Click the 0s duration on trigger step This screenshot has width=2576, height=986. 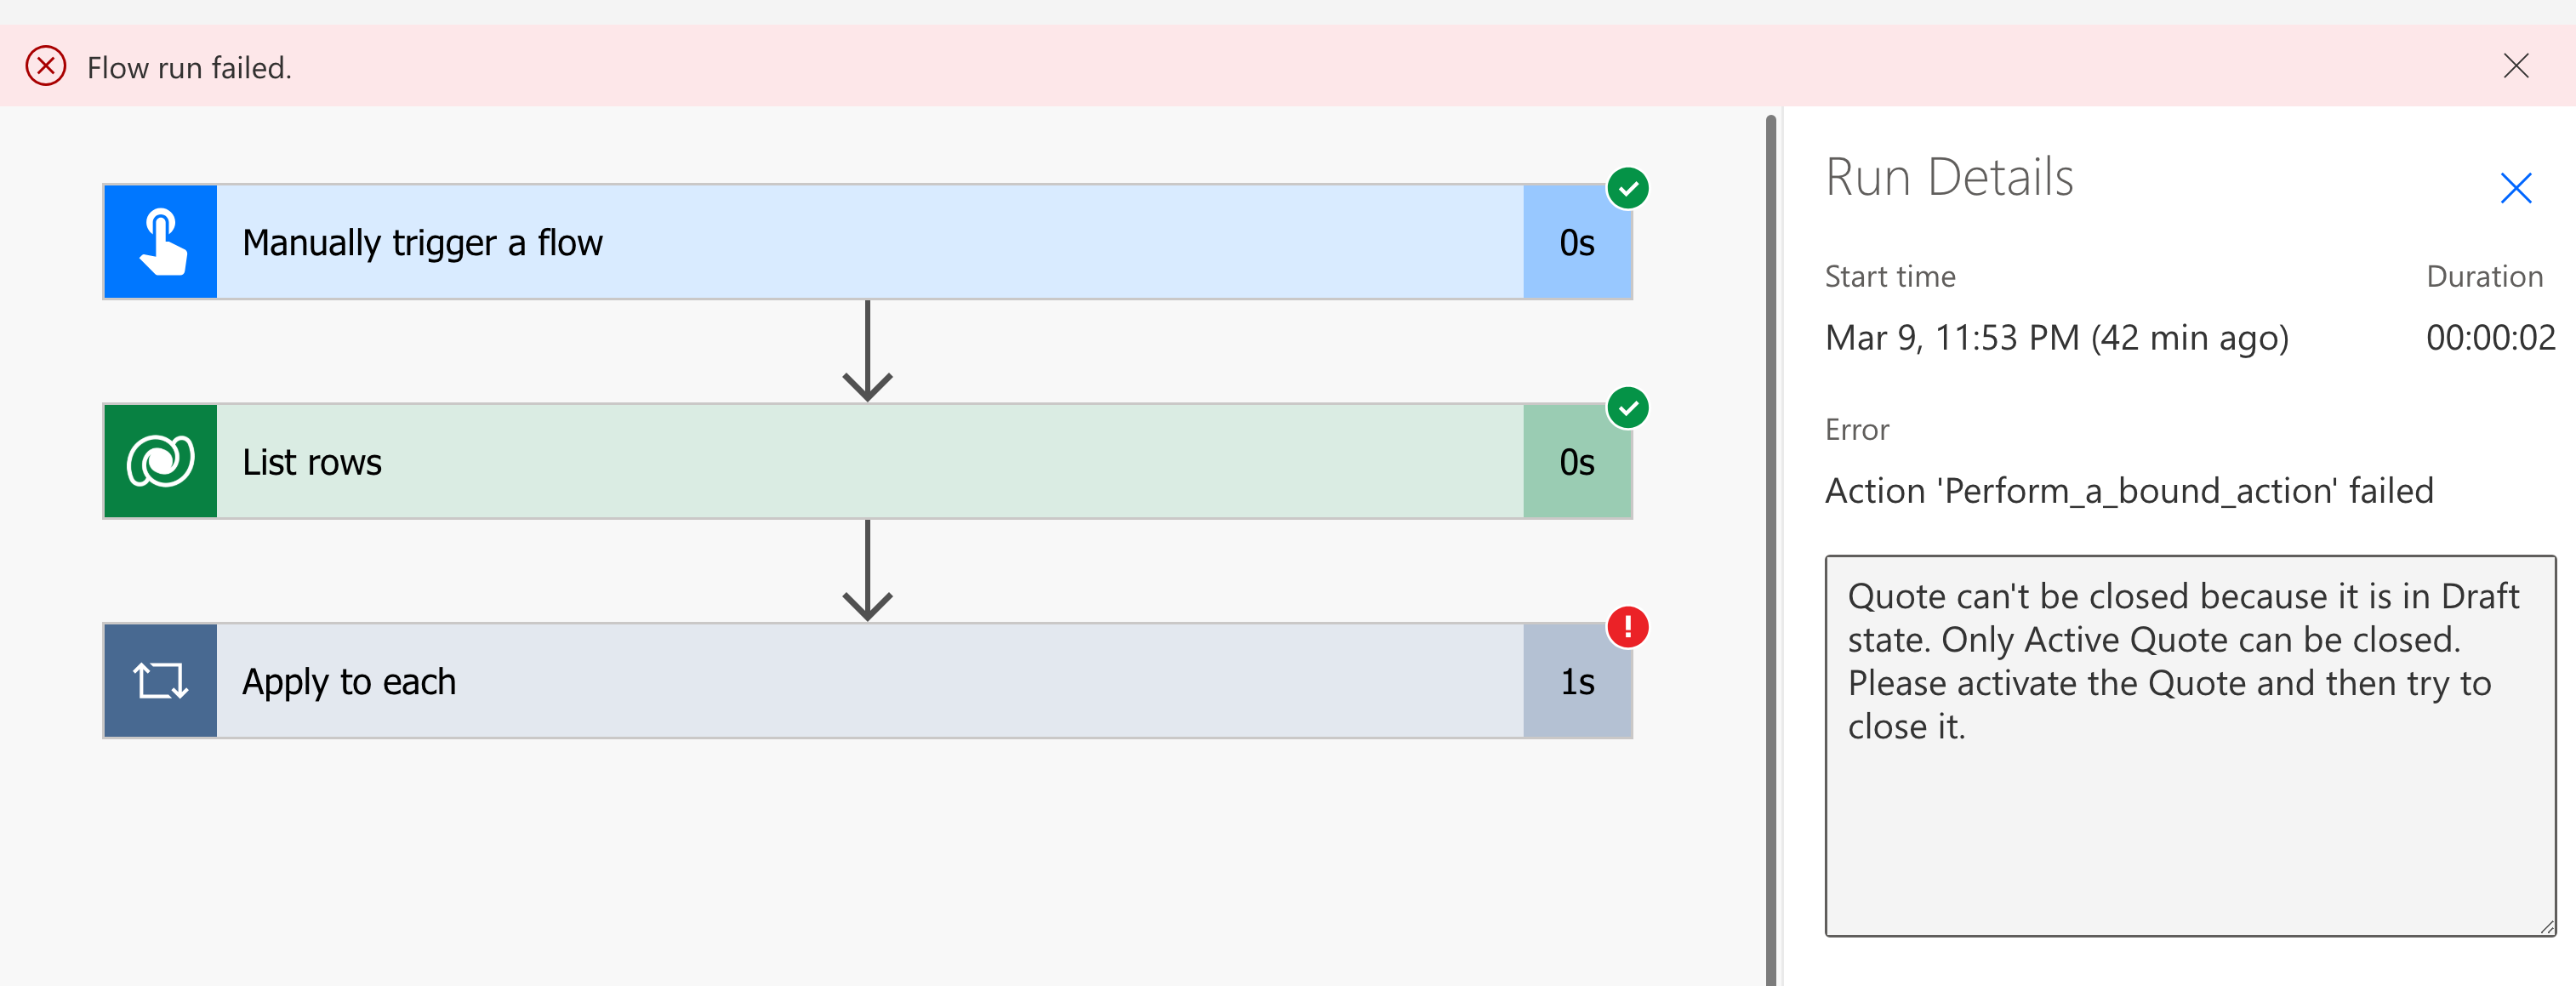click(1577, 242)
